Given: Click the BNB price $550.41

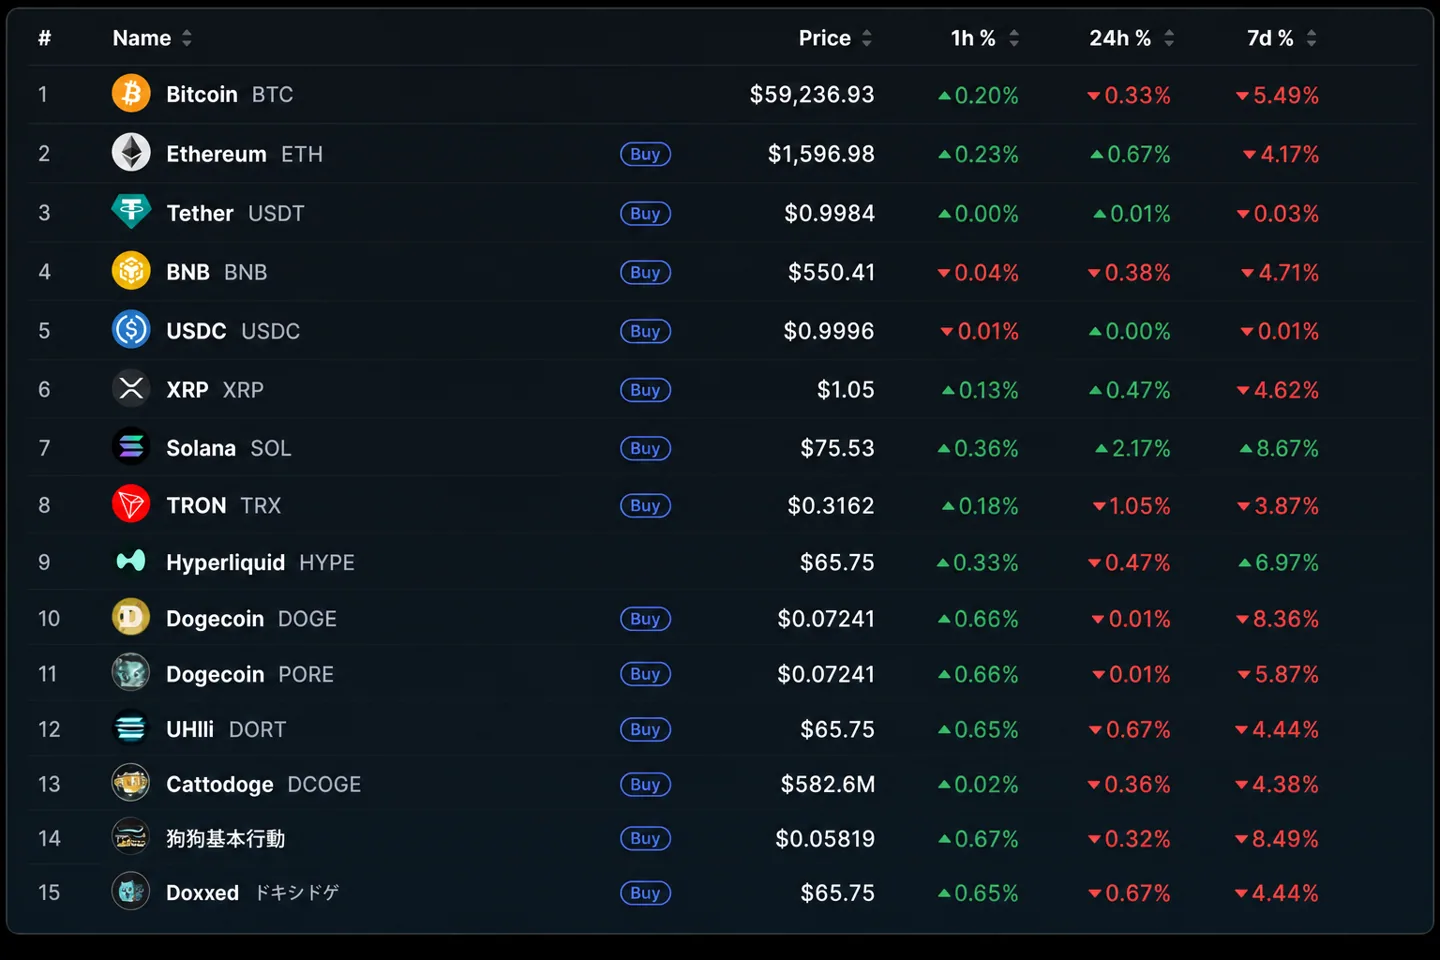Looking at the screenshot, I should coord(831,272).
